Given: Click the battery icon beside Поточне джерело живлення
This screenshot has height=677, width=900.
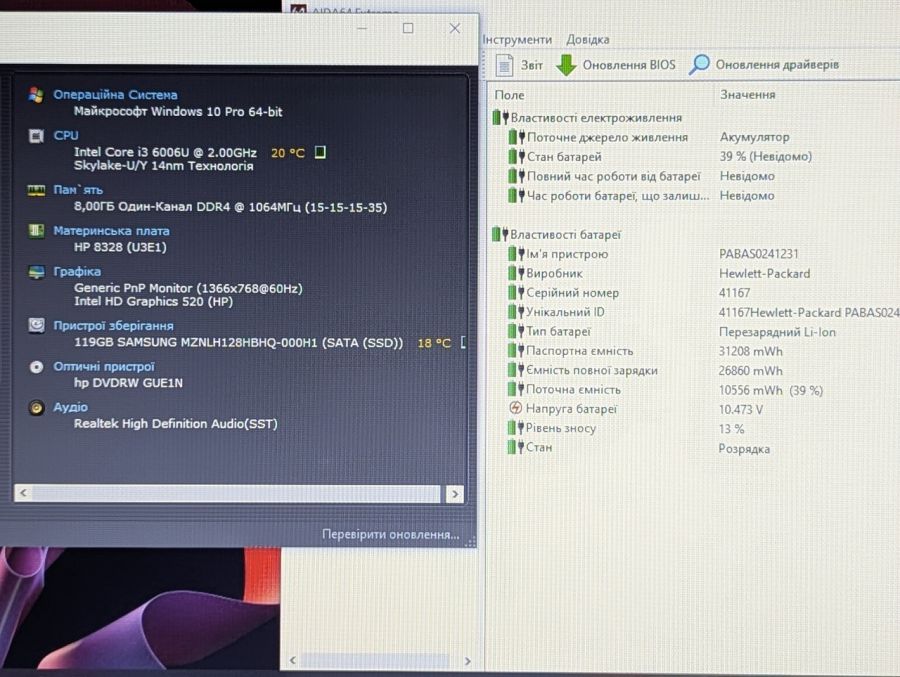Looking at the screenshot, I should pyautogui.click(x=517, y=137).
